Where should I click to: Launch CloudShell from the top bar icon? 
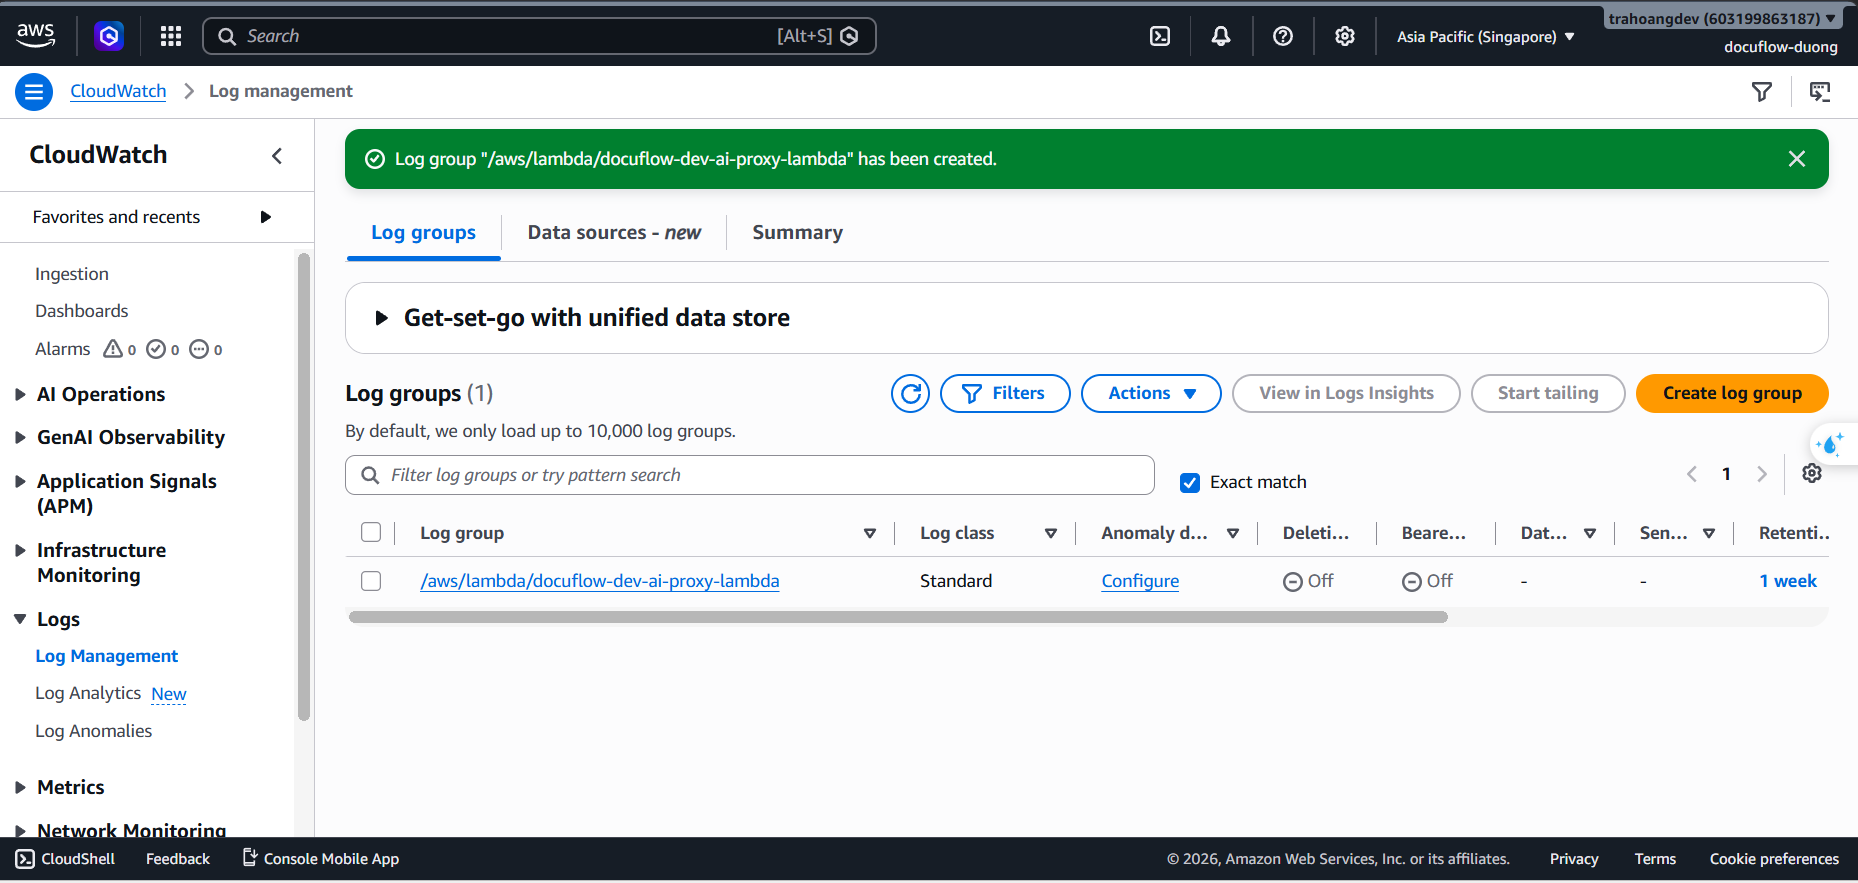pos(1160,36)
